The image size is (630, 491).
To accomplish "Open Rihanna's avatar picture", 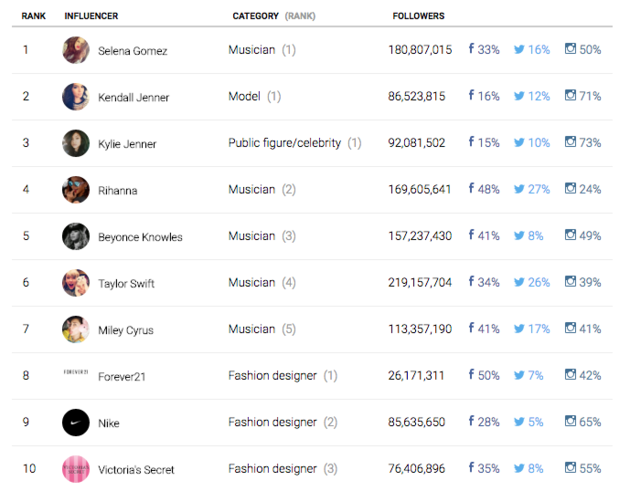I will tap(76, 190).
